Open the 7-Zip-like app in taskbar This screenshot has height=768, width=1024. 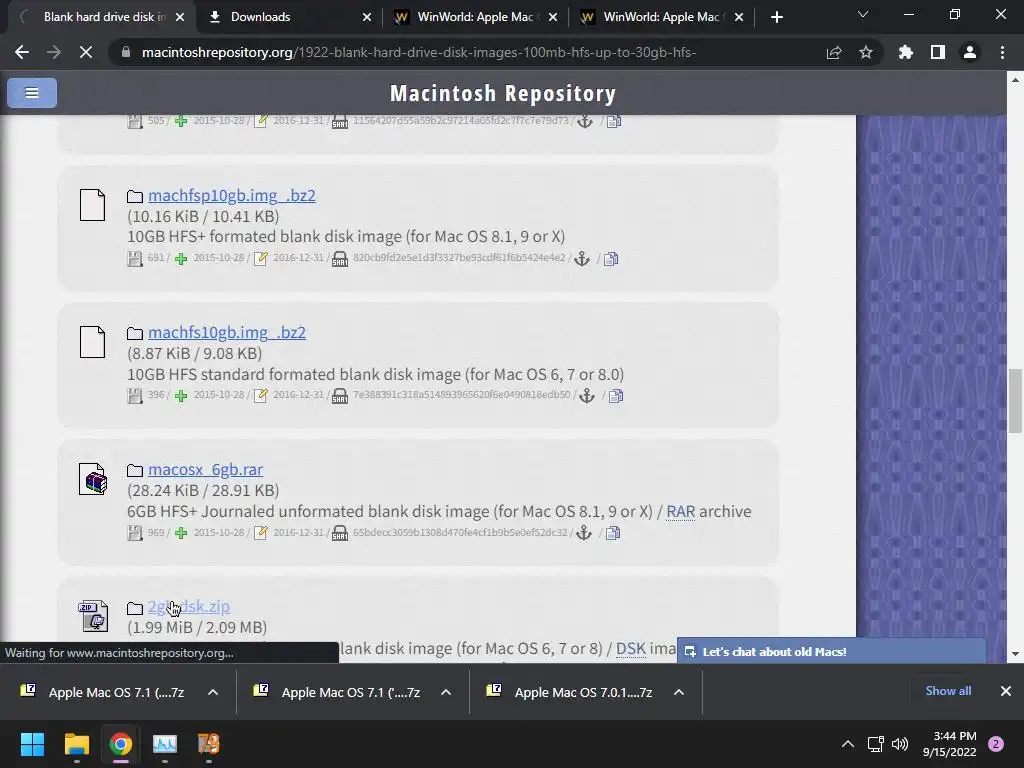tap(209, 744)
